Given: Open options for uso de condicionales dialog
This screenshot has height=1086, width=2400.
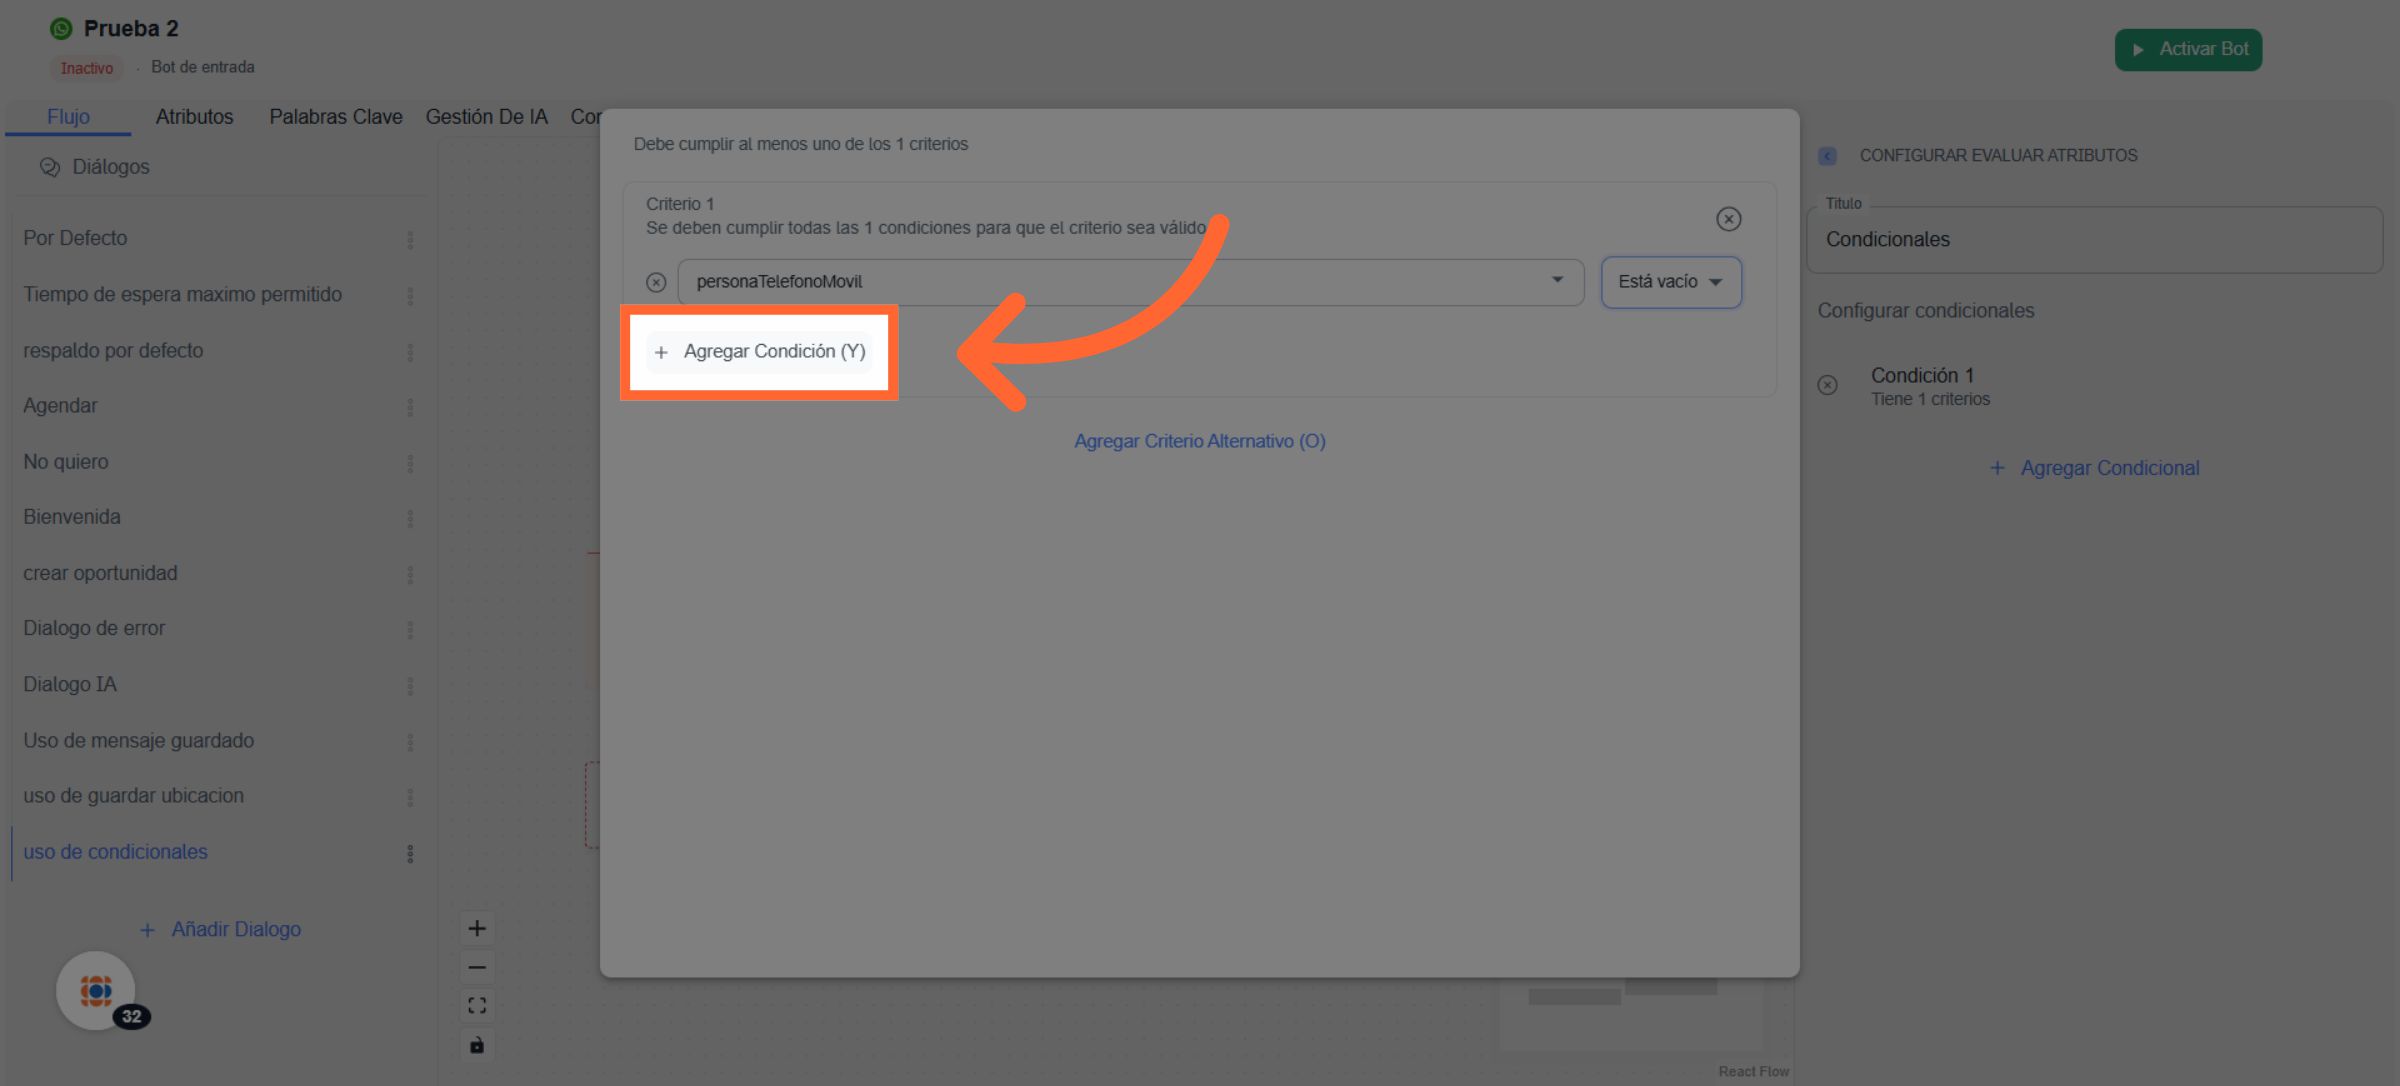Looking at the screenshot, I should 410,853.
